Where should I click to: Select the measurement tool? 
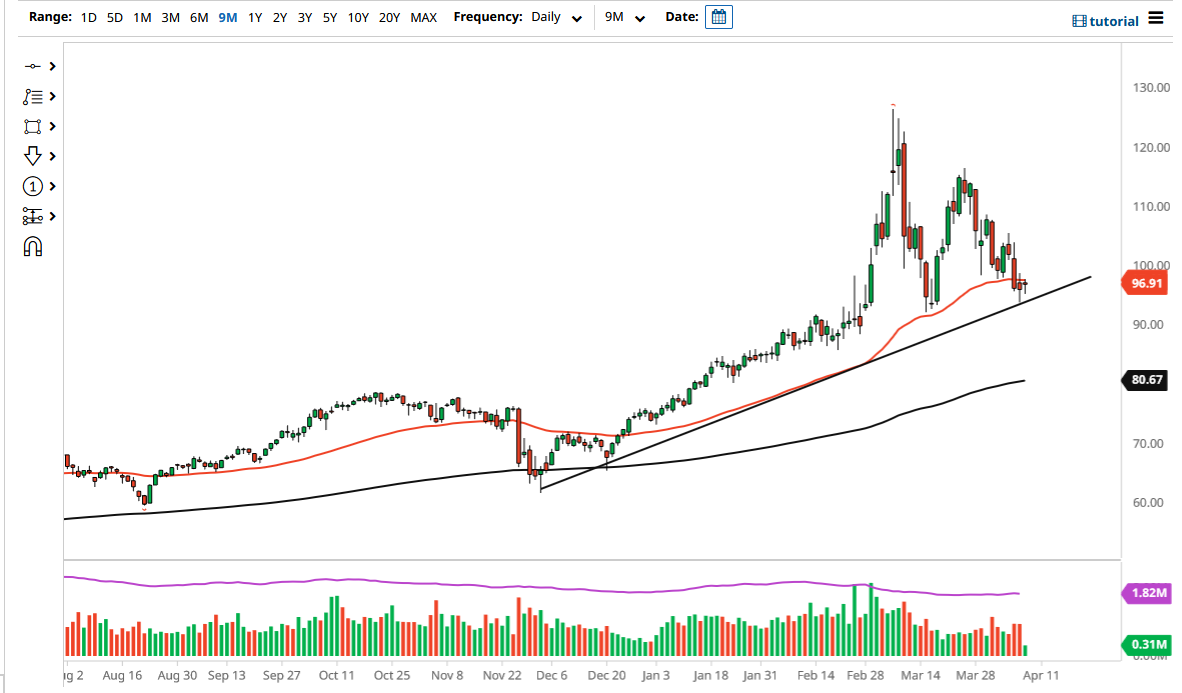32,216
